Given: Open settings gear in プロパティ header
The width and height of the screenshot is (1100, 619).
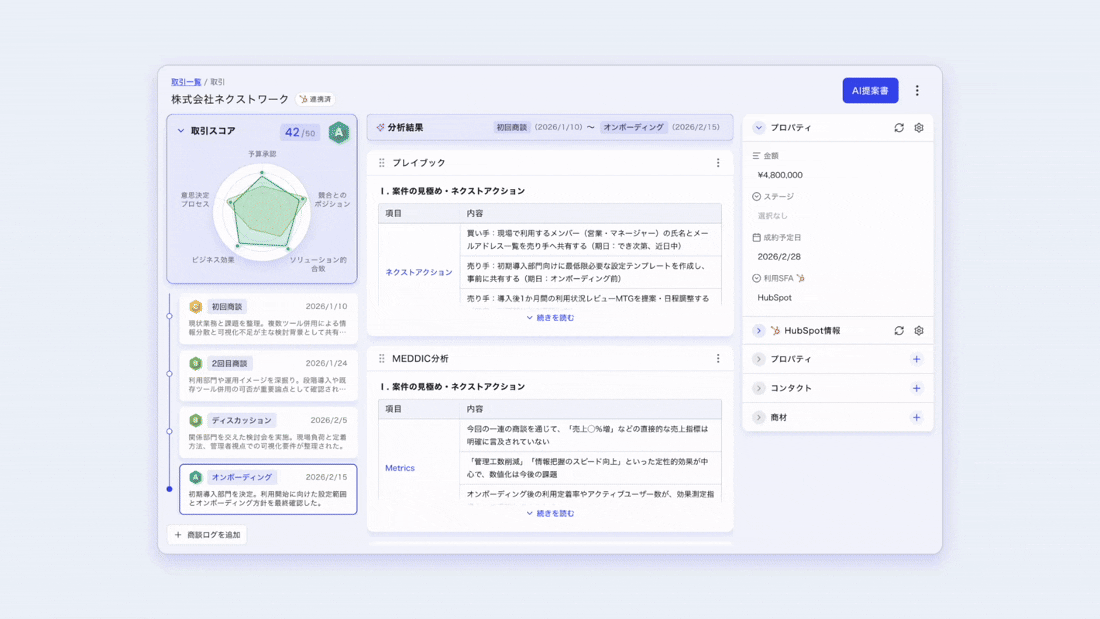Looking at the screenshot, I should [919, 128].
